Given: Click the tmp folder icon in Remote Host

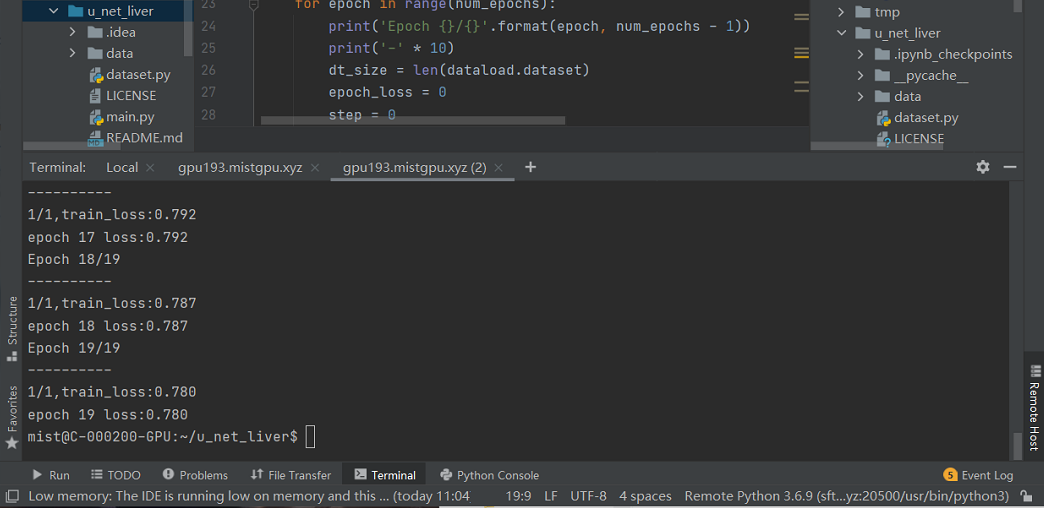Looking at the screenshot, I should (x=863, y=12).
